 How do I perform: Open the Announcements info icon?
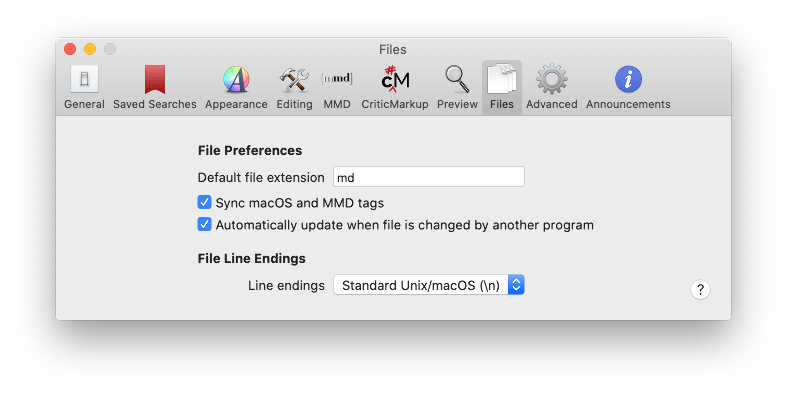coord(628,79)
